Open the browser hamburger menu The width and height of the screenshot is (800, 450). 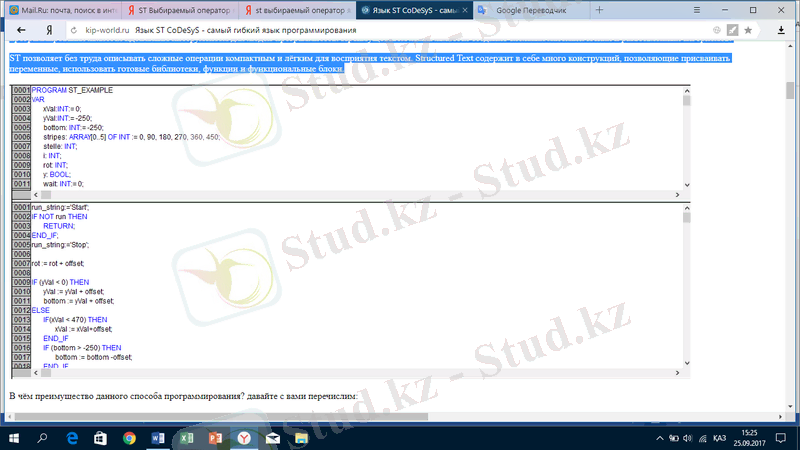pyautogui.click(x=696, y=10)
